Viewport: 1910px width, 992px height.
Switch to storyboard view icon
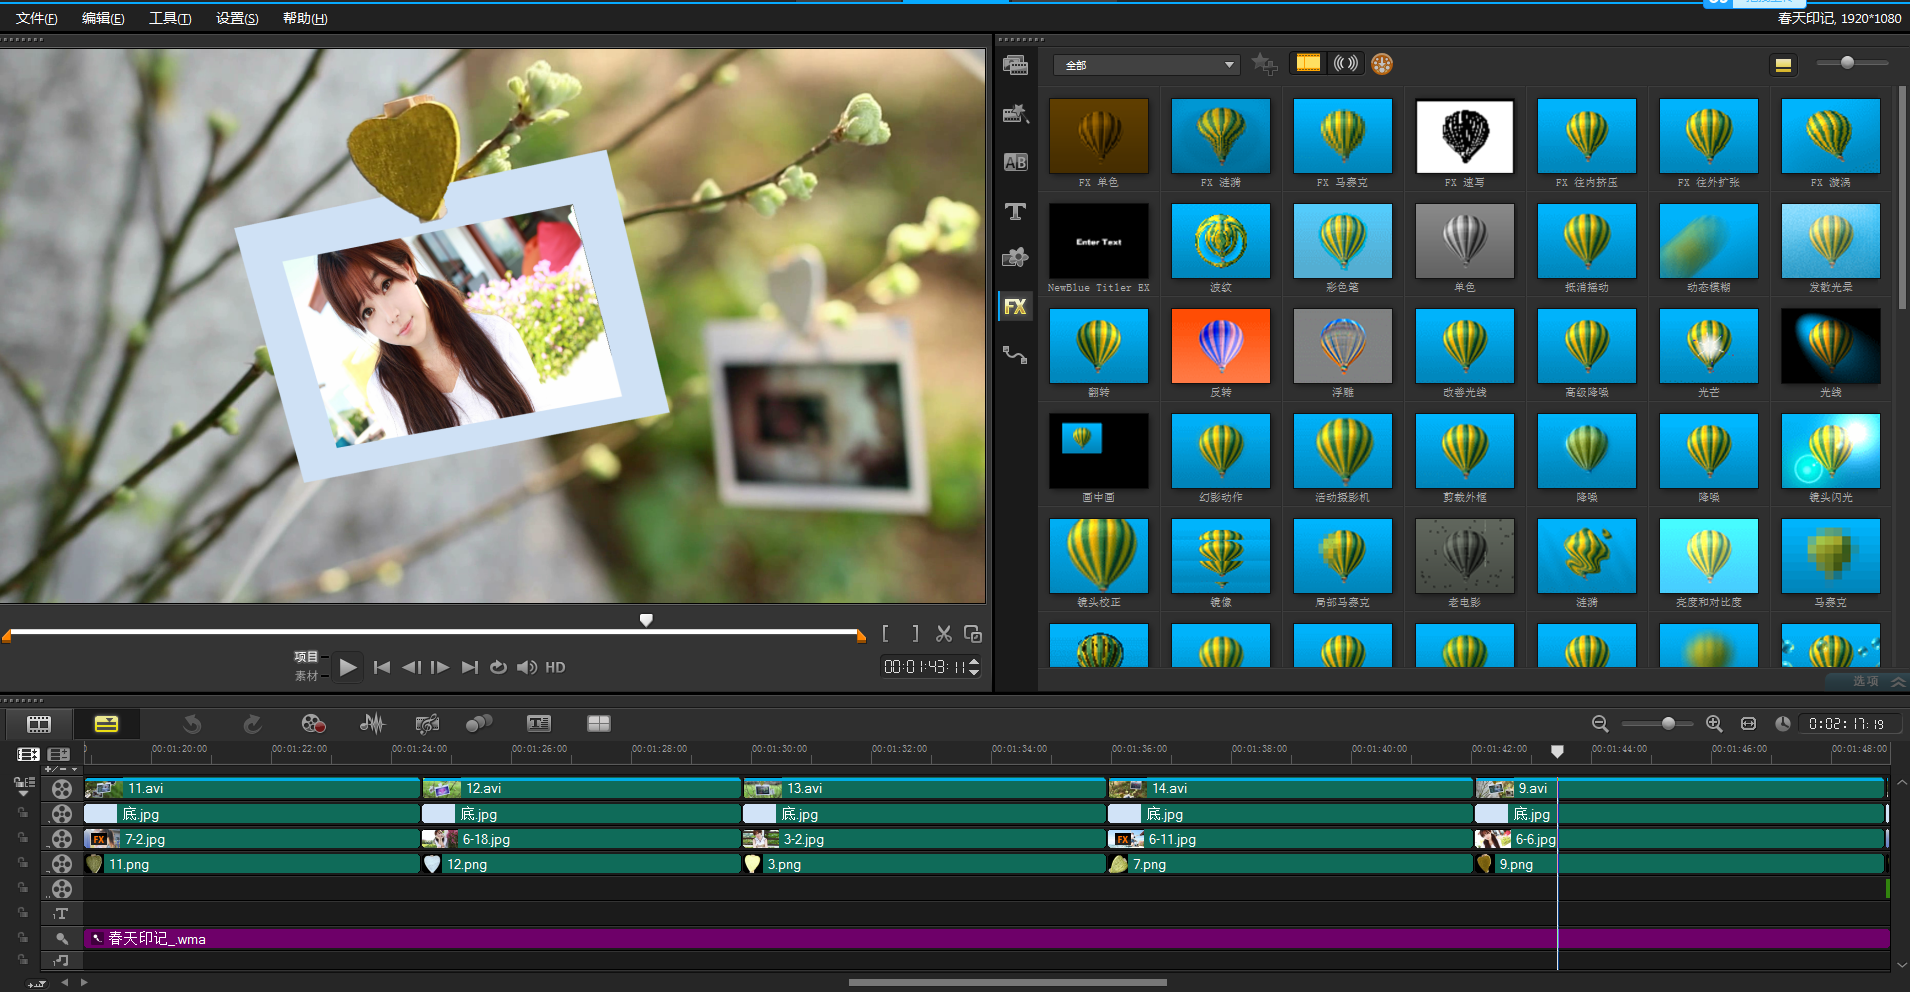click(39, 723)
